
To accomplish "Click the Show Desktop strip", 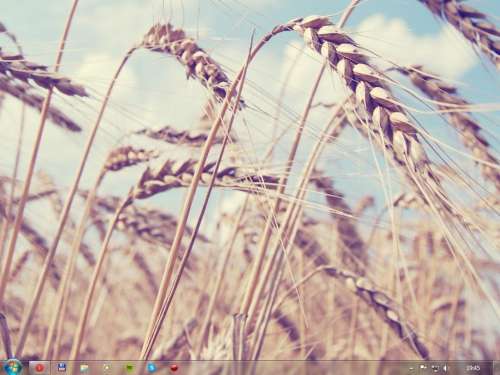I will click(496, 368).
